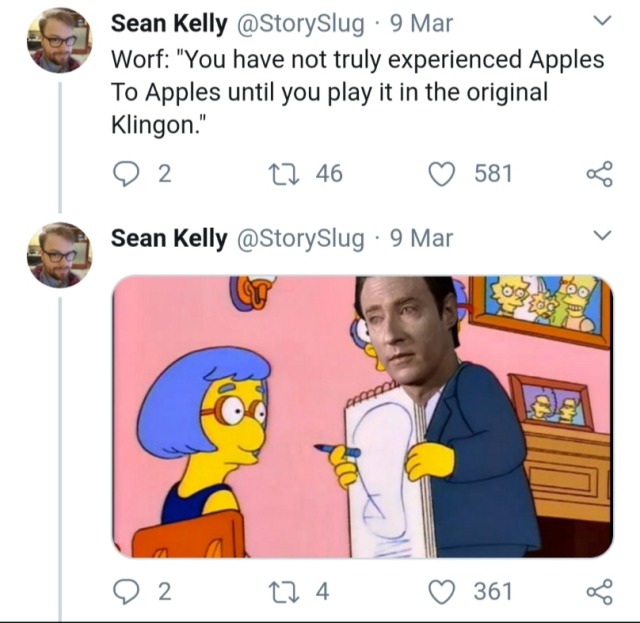Open the Worf tweet's chevron options menu
Image resolution: width=640 pixels, height=623 pixels.
601,21
